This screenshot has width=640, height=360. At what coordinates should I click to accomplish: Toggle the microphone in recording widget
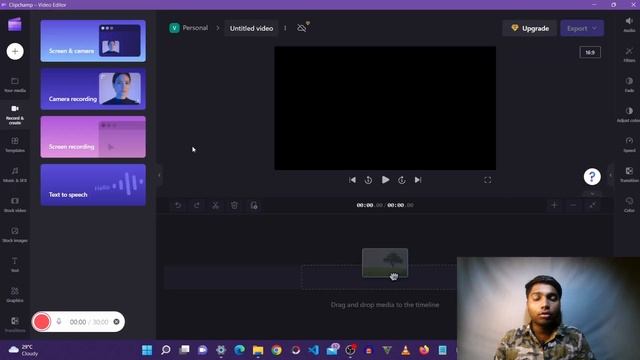[59, 322]
